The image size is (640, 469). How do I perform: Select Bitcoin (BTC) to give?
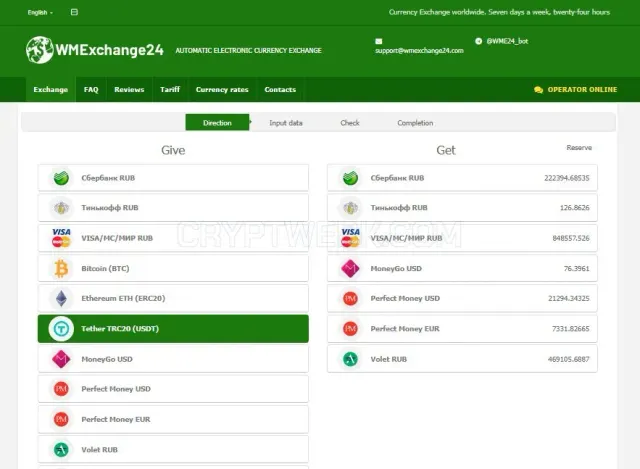173,268
